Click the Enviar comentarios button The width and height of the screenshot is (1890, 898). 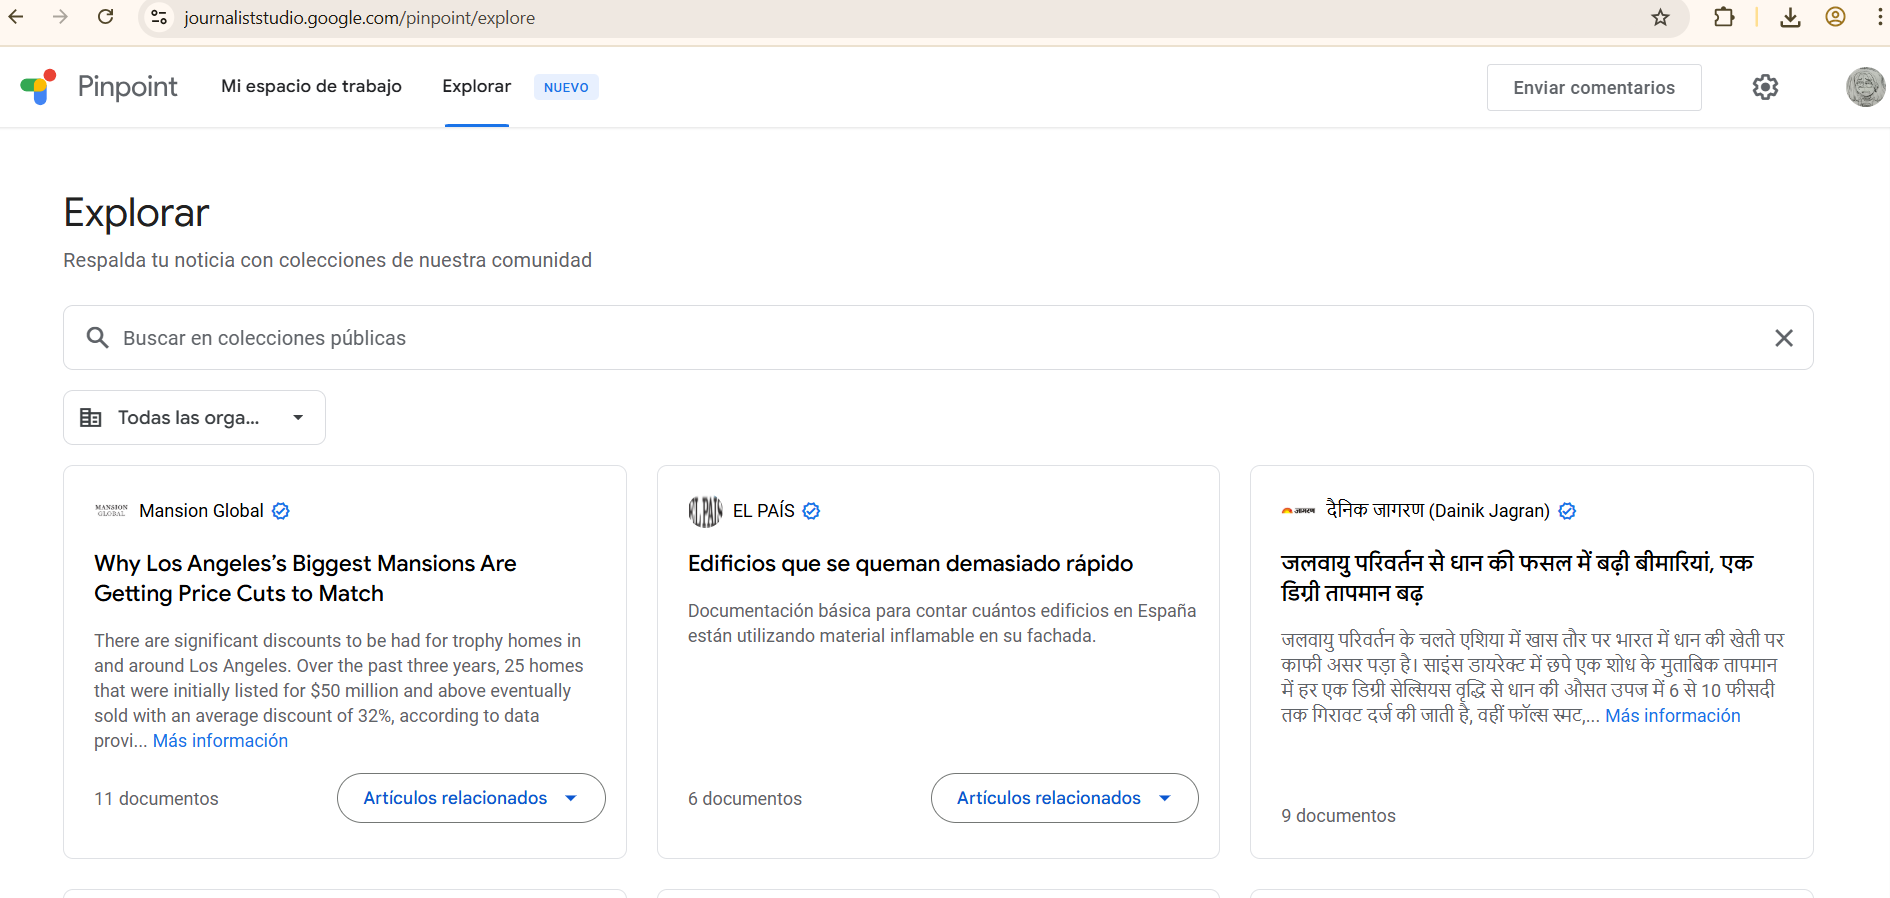click(1593, 87)
